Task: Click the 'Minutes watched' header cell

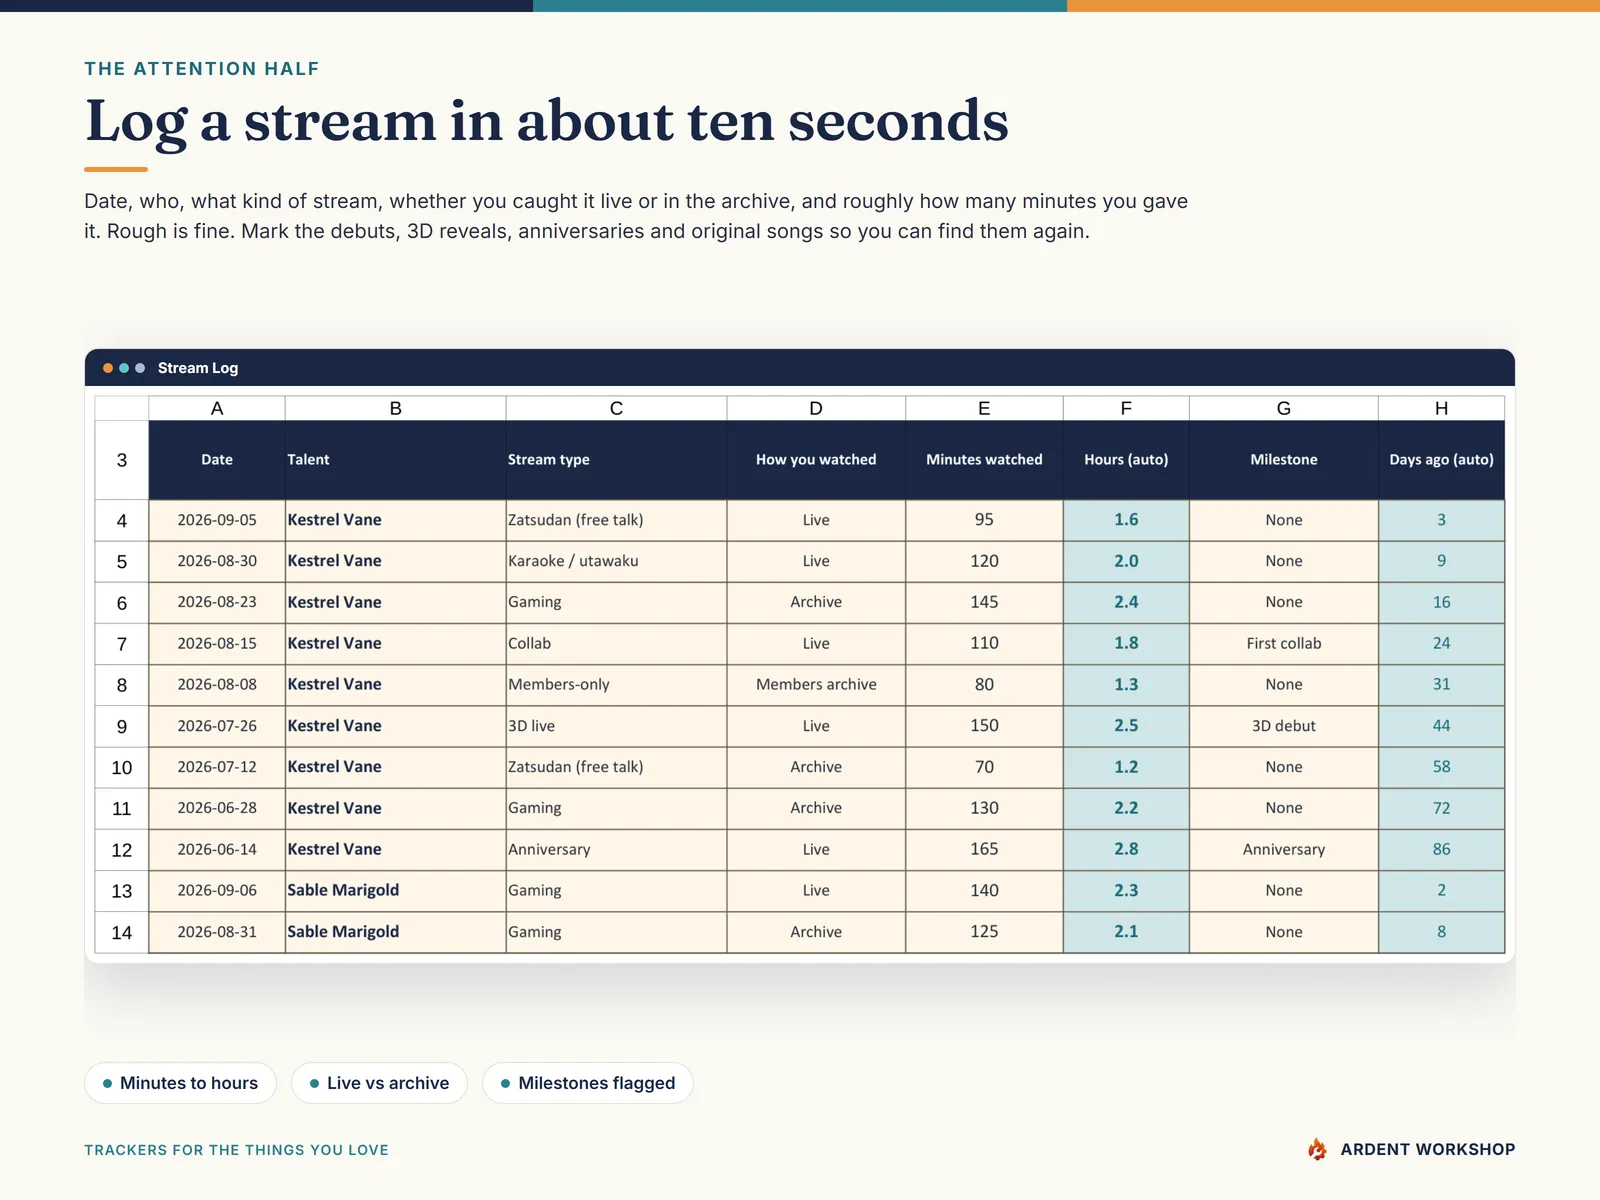Action: pyautogui.click(x=984, y=460)
